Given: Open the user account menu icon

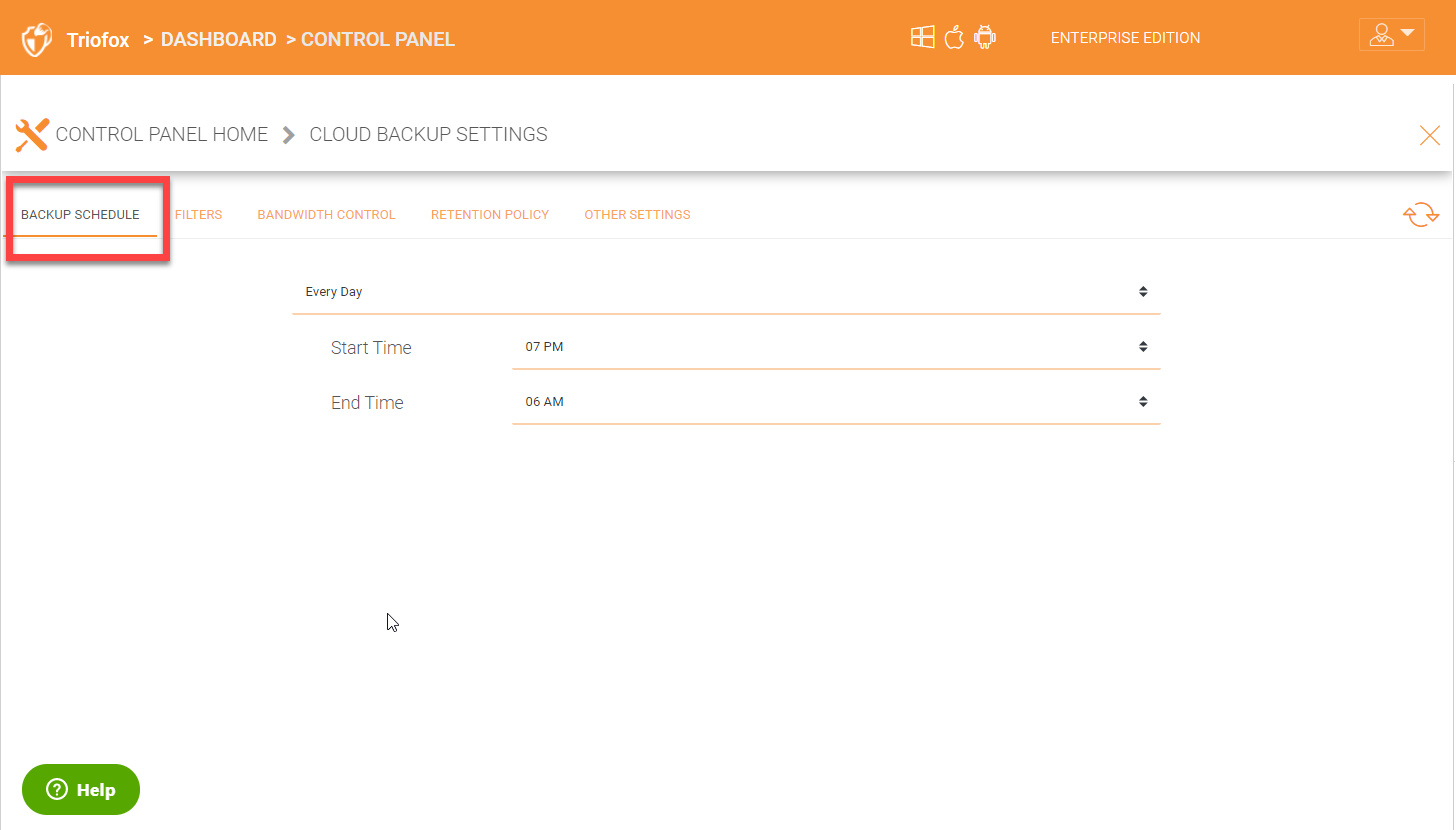Looking at the screenshot, I should tap(1392, 34).
